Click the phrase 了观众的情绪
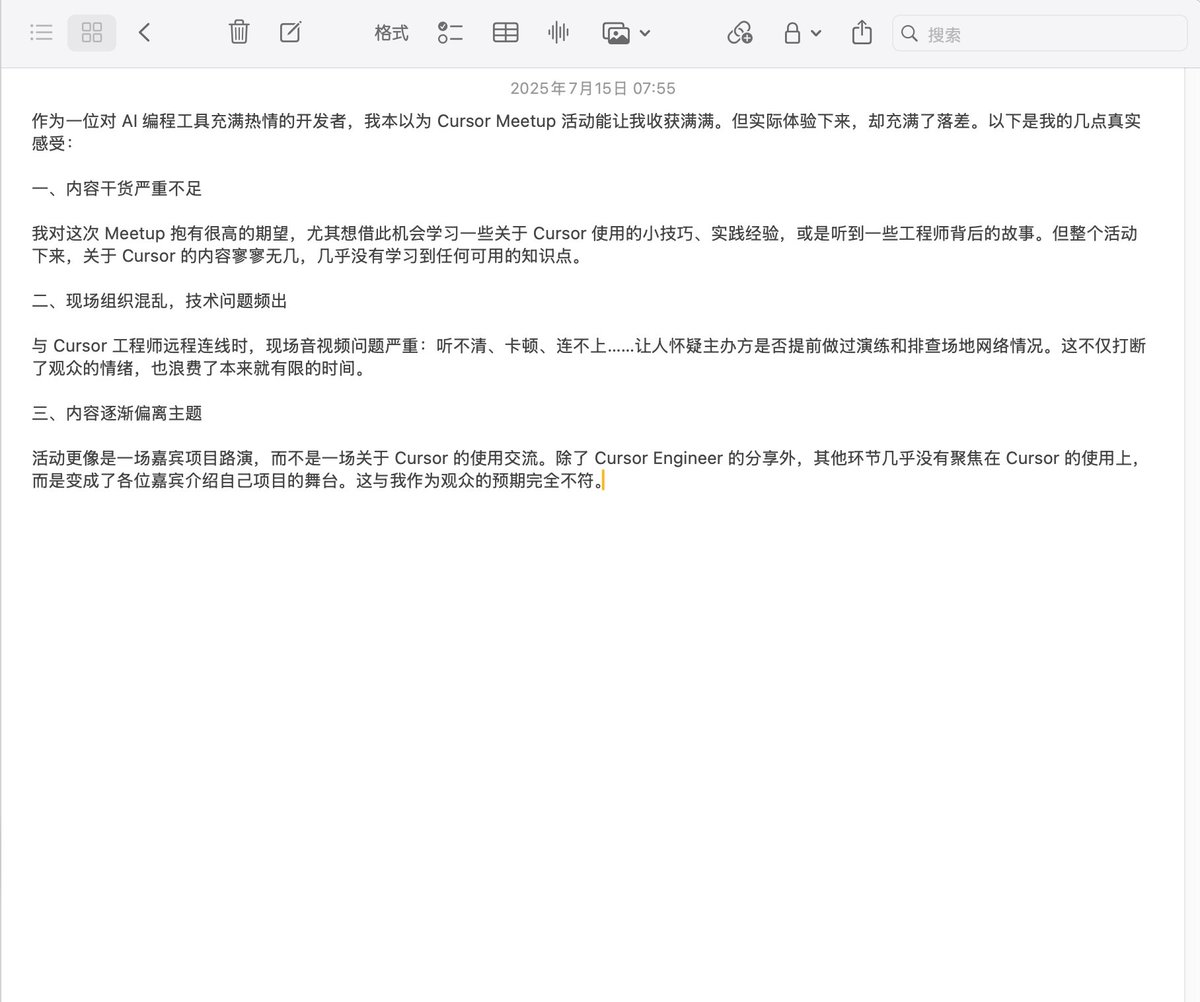 pyautogui.click(x=85, y=368)
